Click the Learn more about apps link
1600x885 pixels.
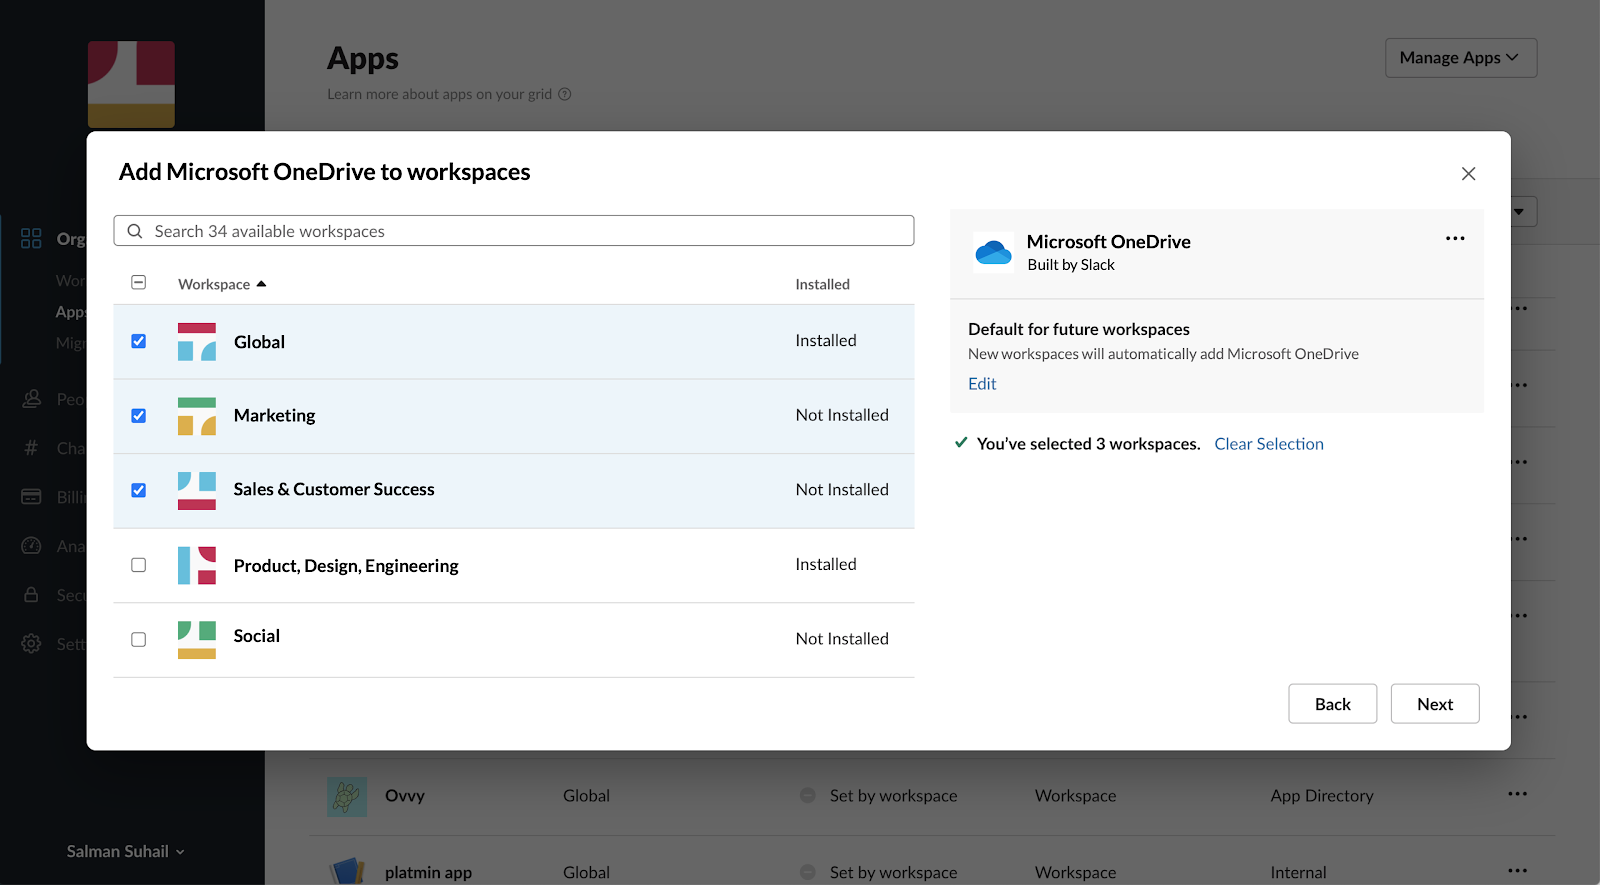[x=439, y=94]
